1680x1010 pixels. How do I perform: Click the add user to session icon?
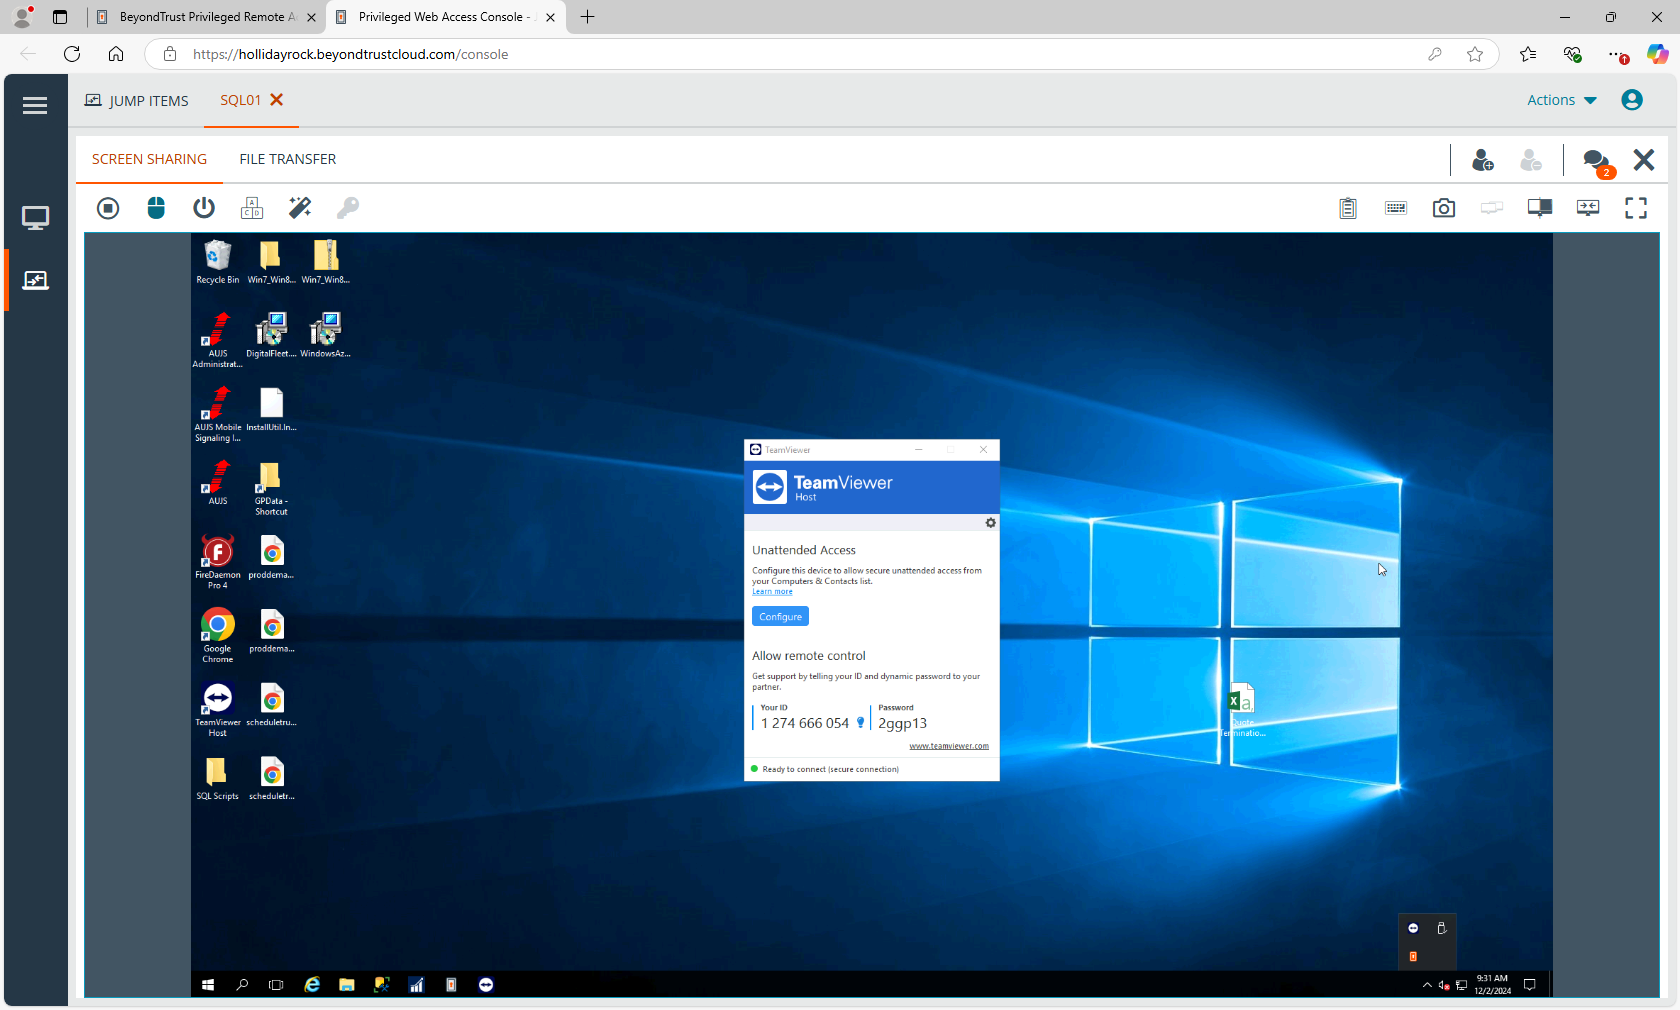[x=1483, y=160]
